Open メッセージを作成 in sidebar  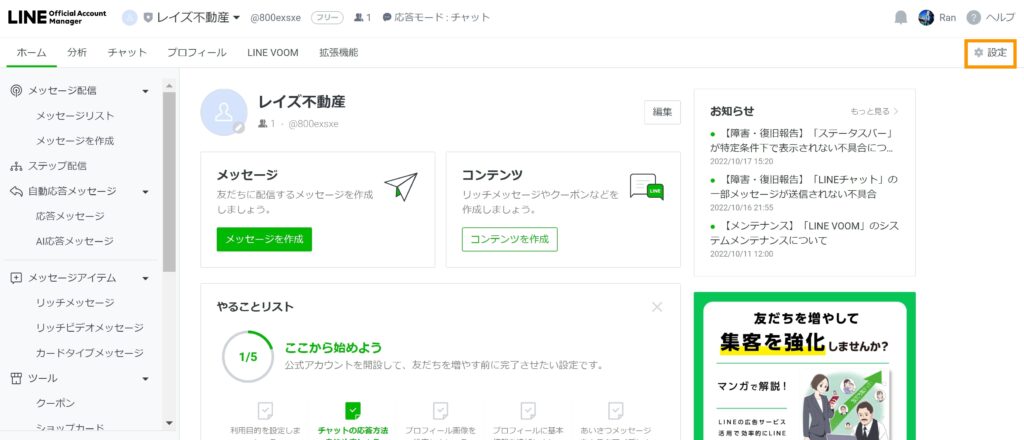coord(75,141)
